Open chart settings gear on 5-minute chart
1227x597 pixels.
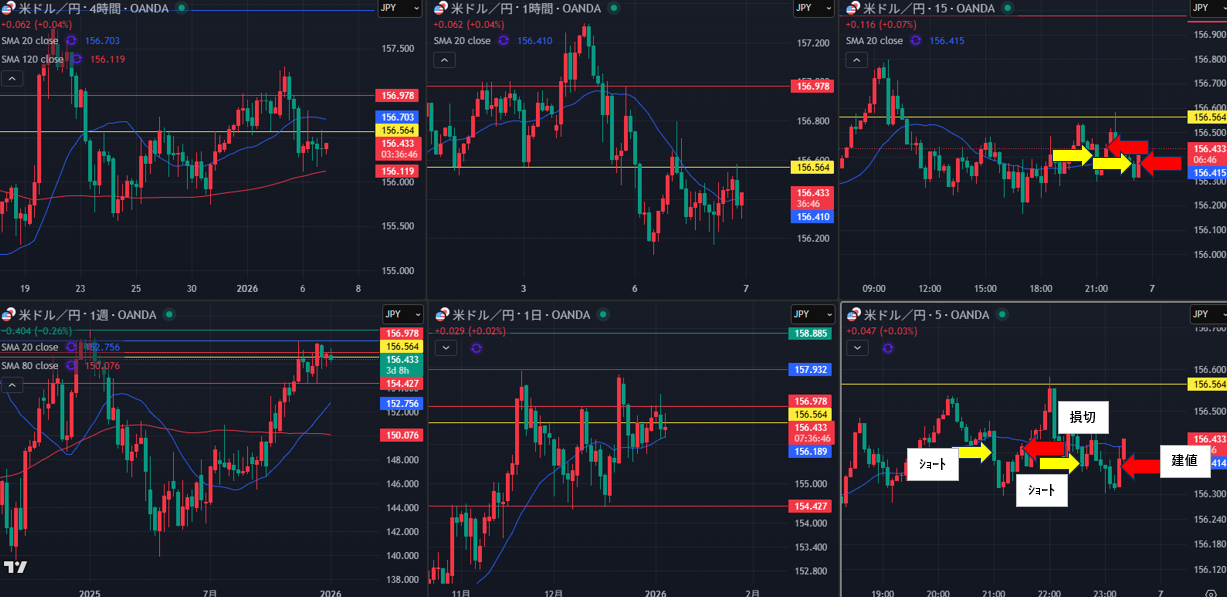[1211, 593]
